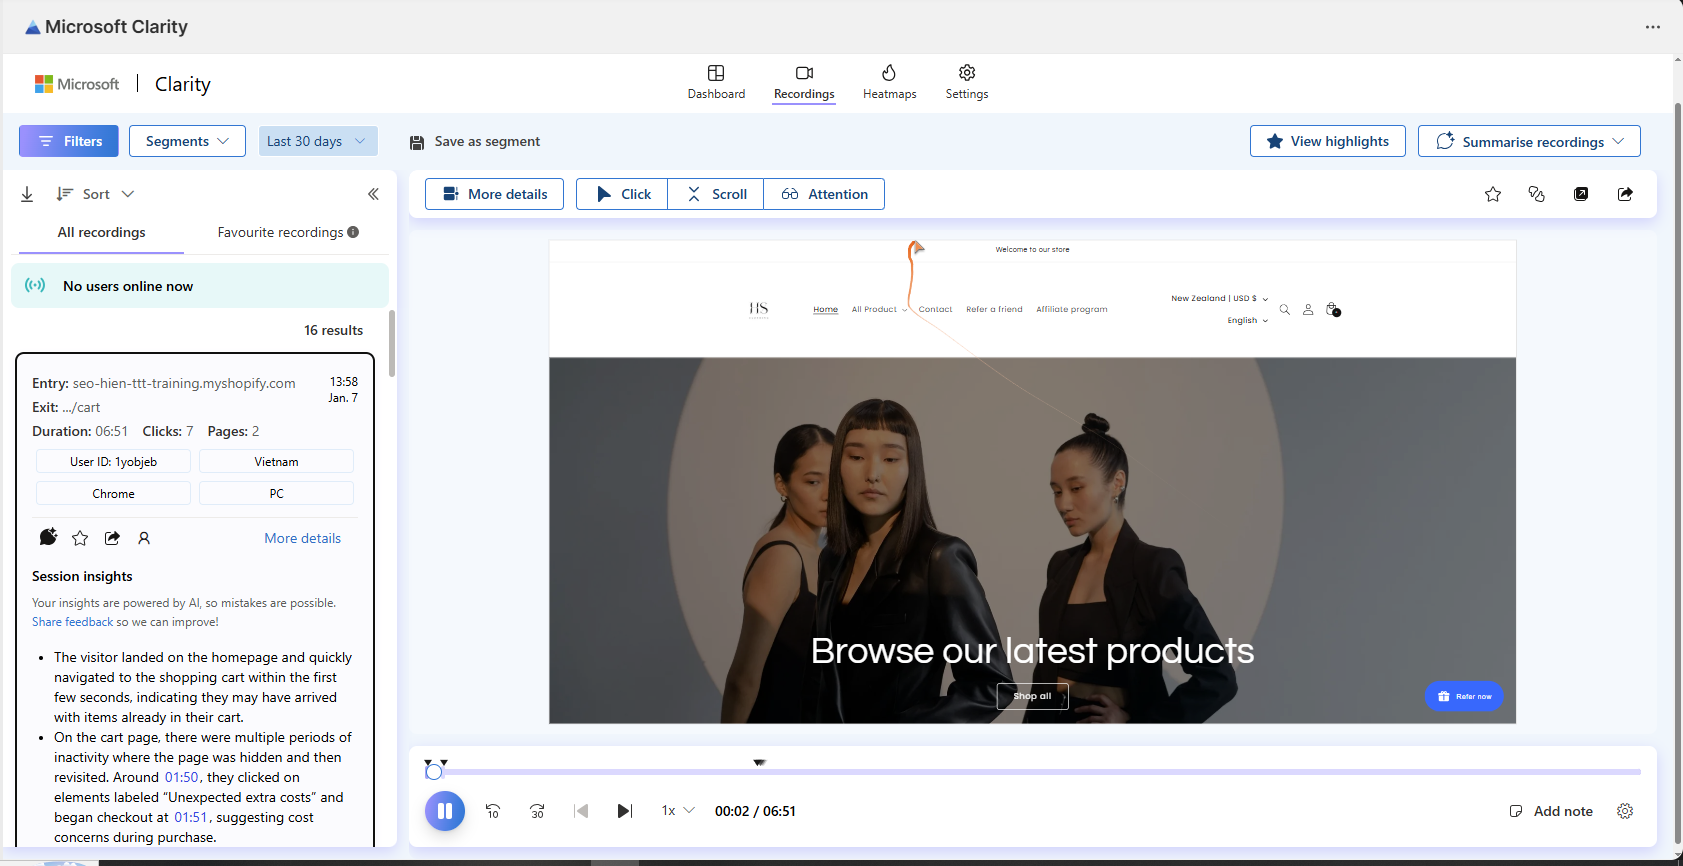This screenshot has height=866, width=1683.
Task: Click Save as segment
Action: coord(475,142)
